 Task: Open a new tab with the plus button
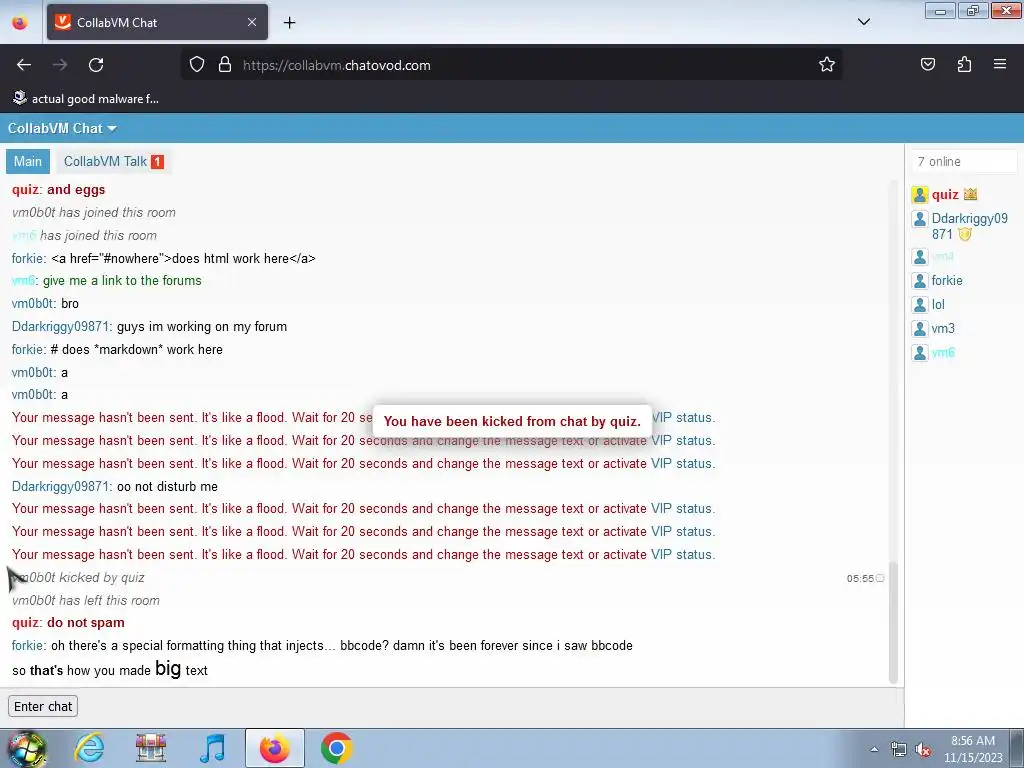(289, 23)
